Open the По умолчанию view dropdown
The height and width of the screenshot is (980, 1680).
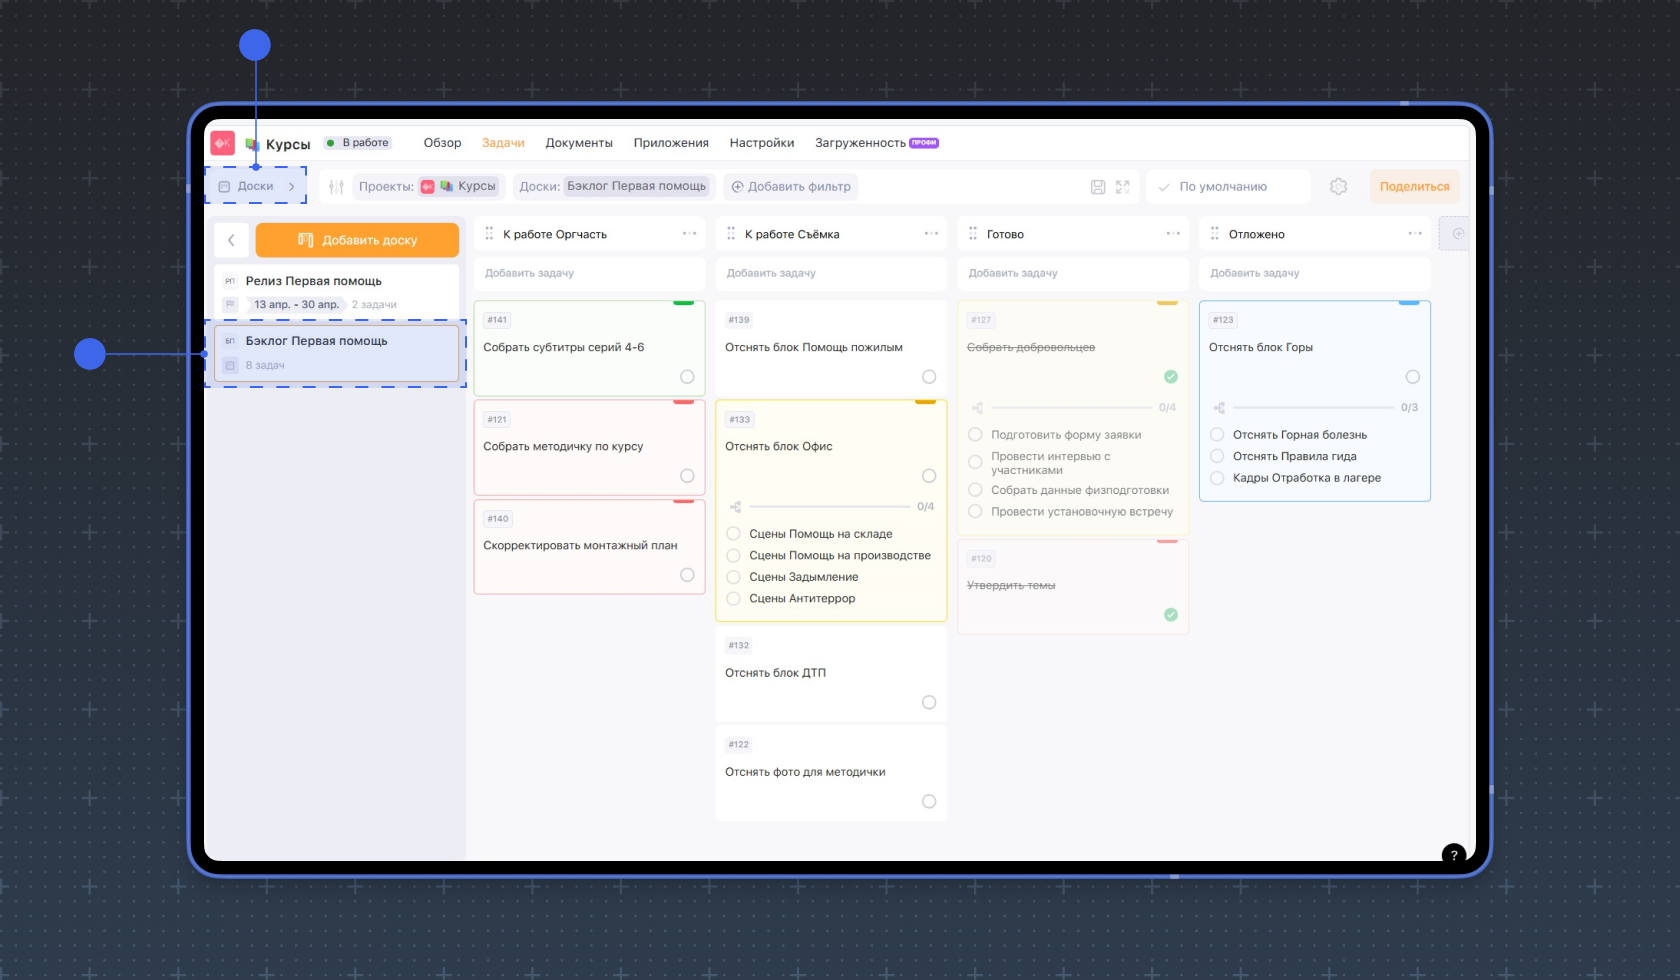pos(1226,187)
